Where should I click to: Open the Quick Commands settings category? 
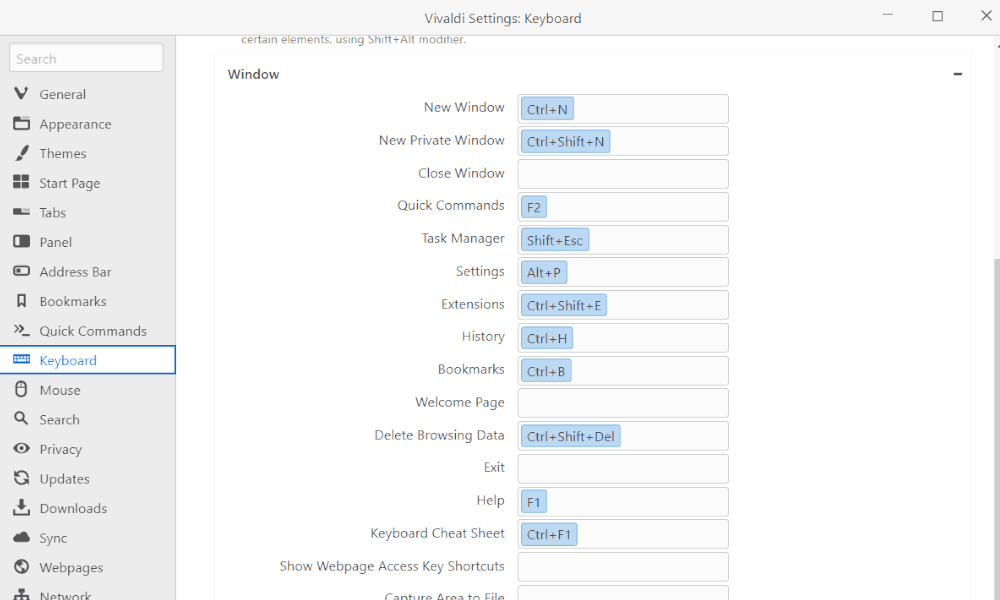(92, 331)
